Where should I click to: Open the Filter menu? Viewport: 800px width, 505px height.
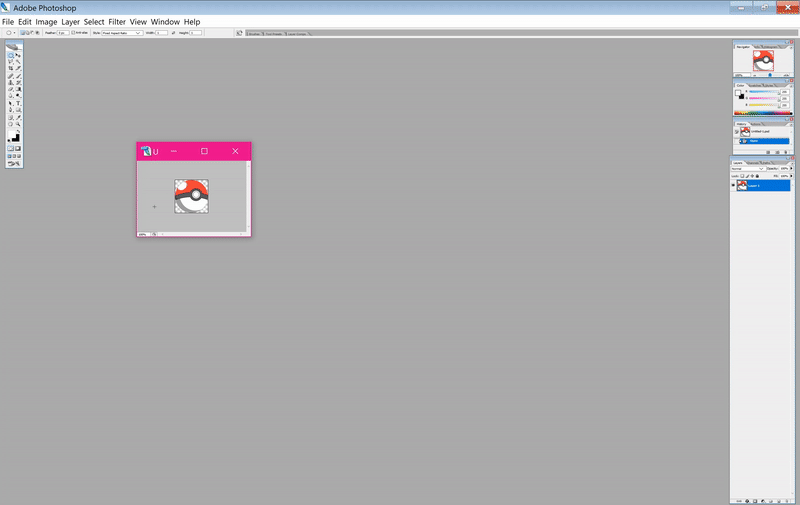117,22
